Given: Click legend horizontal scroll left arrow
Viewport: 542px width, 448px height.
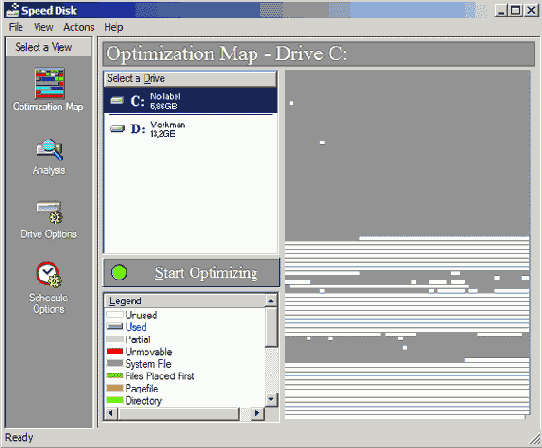Looking at the screenshot, I should tap(111, 413).
